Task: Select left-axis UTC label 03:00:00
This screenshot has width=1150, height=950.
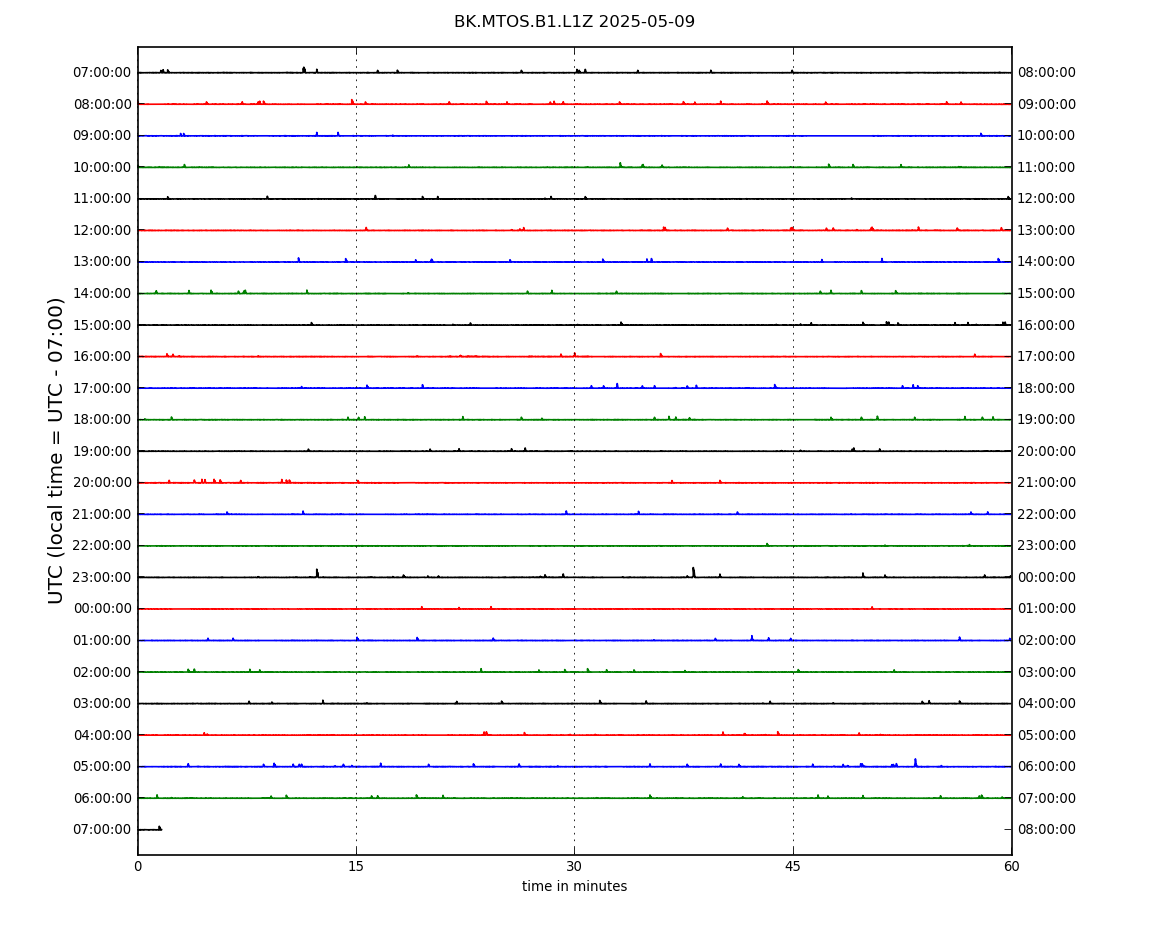Action: point(102,704)
